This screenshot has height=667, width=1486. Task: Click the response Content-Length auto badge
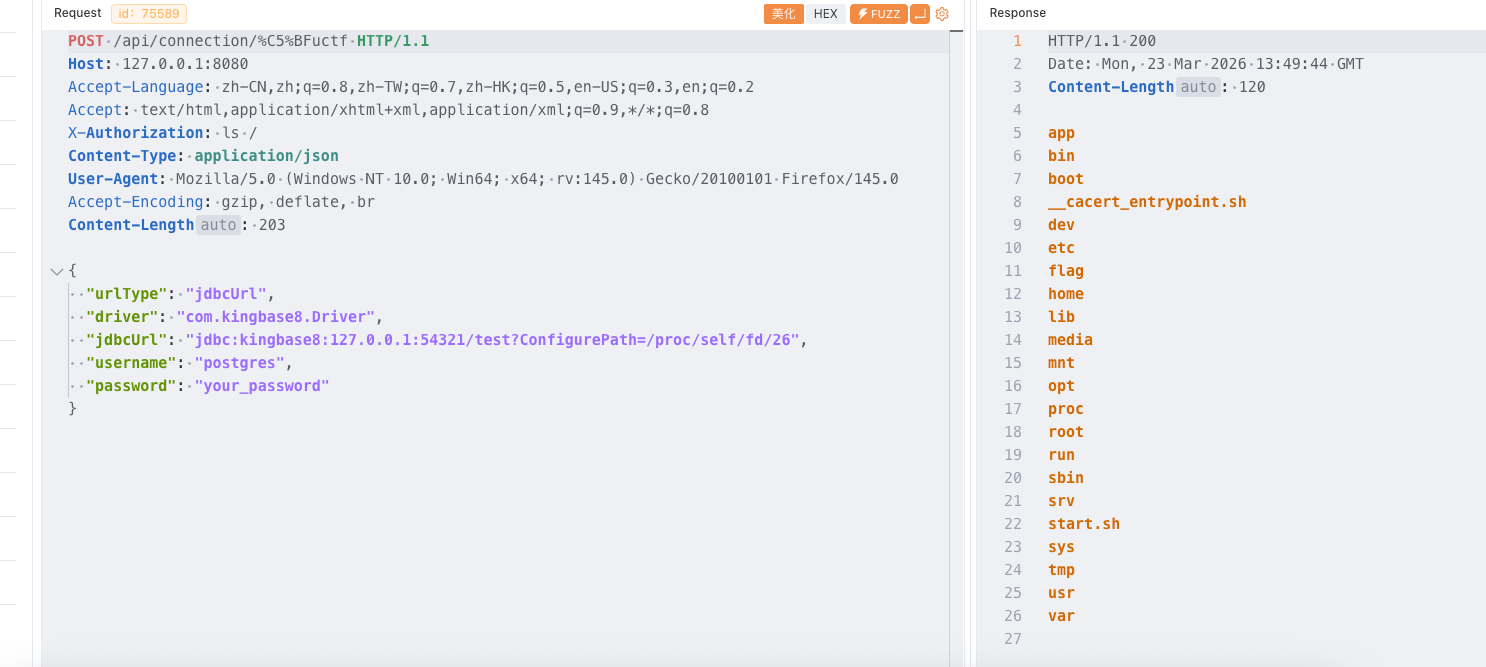[x=1197, y=87]
